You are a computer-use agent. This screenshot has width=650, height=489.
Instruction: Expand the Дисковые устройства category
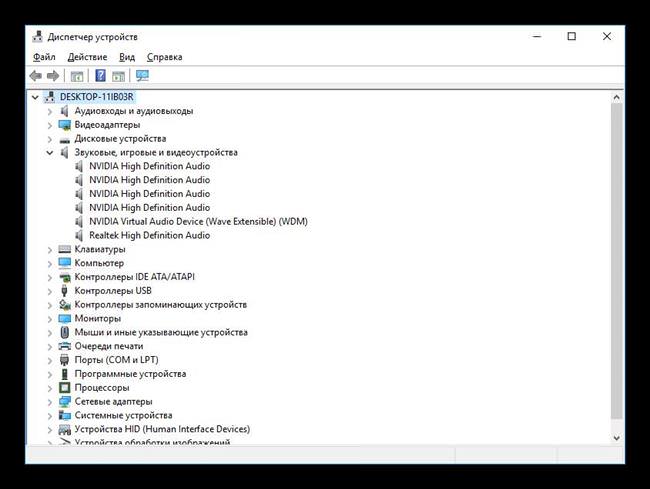click(50, 139)
